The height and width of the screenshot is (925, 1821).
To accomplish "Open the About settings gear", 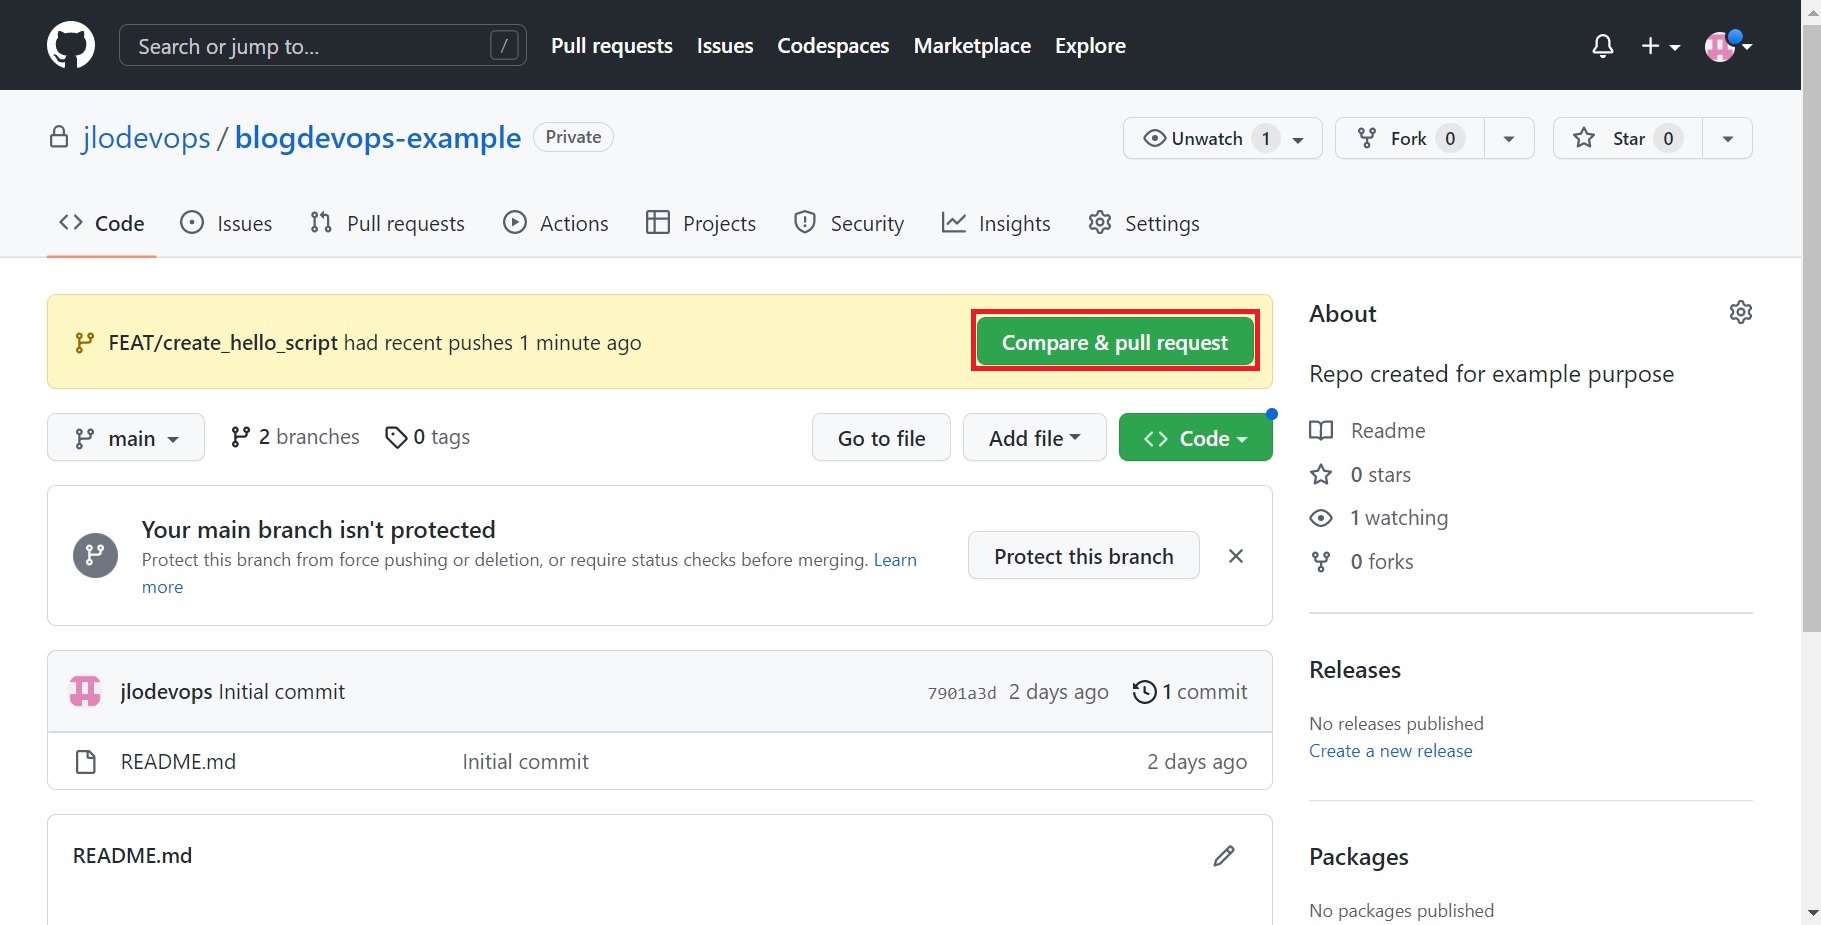I will pos(1740,312).
